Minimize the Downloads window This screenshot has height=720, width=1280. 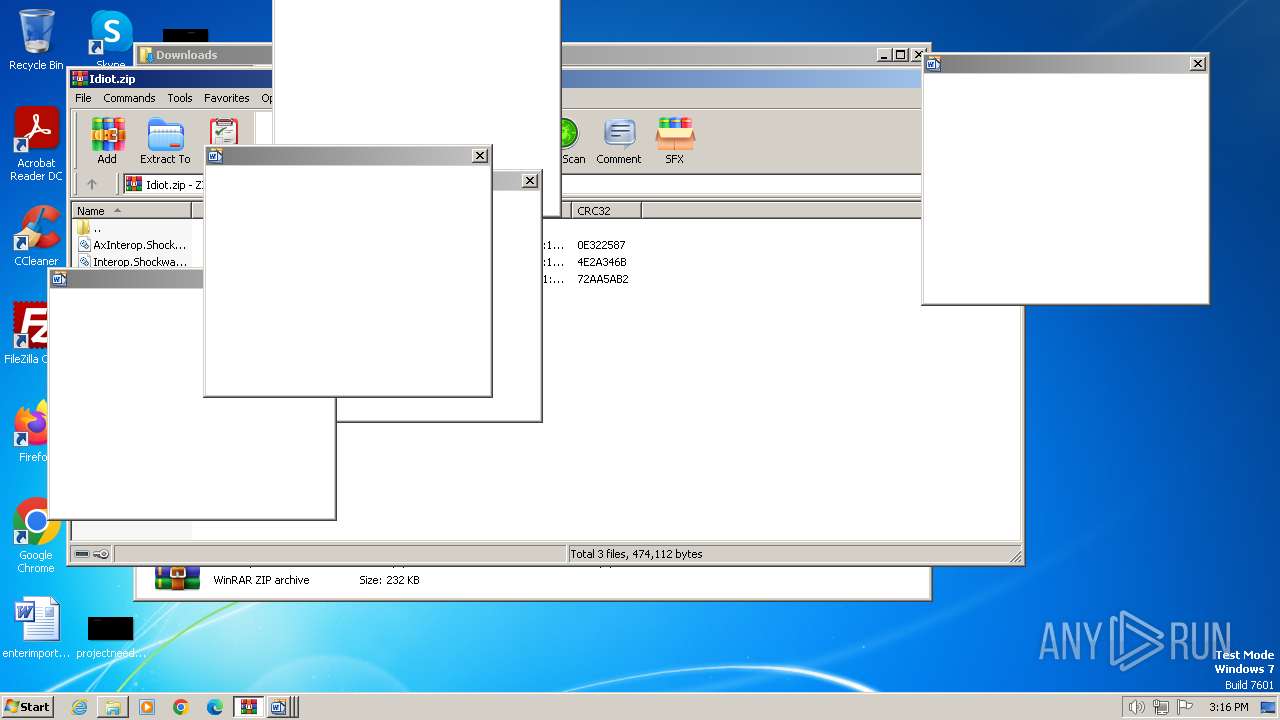(x=884, y=55)
